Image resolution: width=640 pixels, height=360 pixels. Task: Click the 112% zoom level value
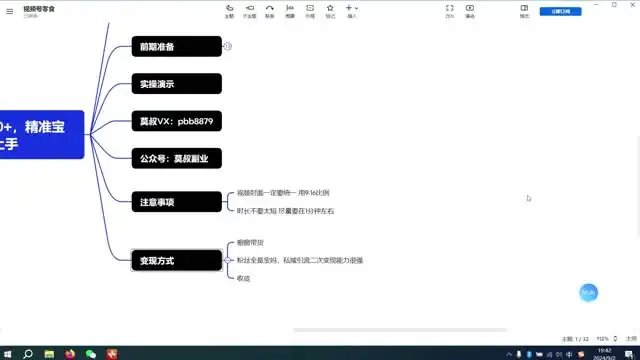(602, 339)
